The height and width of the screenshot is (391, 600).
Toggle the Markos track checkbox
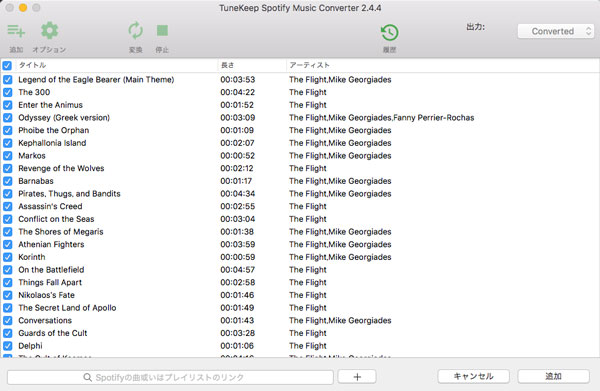[x=8, y=156]
